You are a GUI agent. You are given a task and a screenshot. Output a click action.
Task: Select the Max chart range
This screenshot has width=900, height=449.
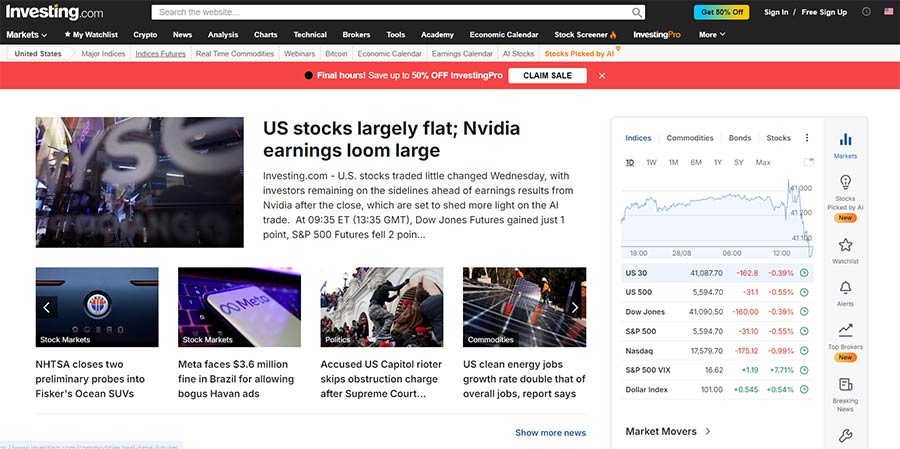(763, 162)
